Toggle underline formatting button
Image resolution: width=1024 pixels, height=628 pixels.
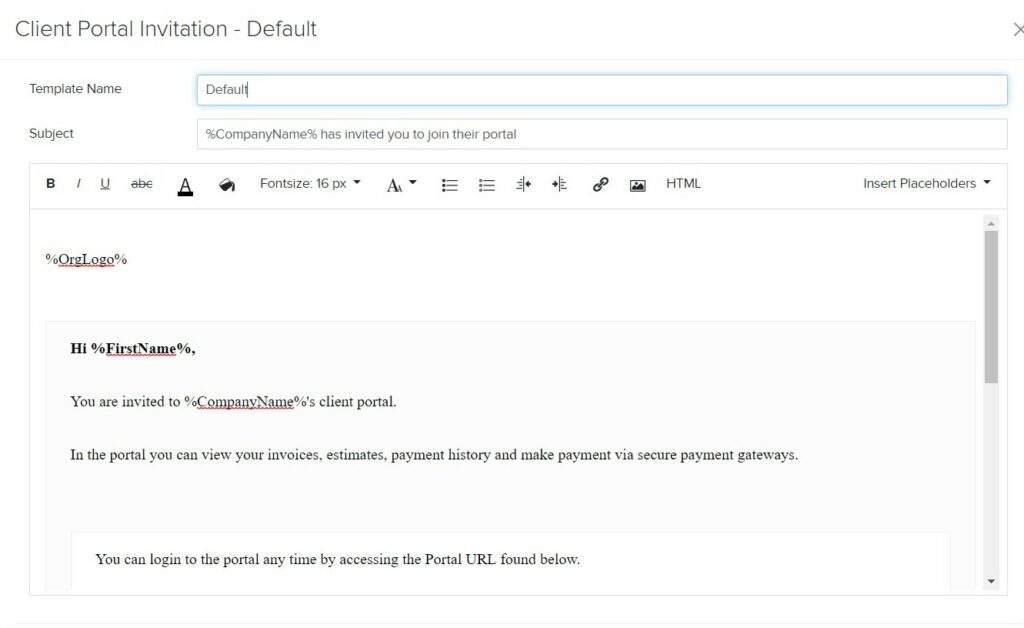(104, 184)
